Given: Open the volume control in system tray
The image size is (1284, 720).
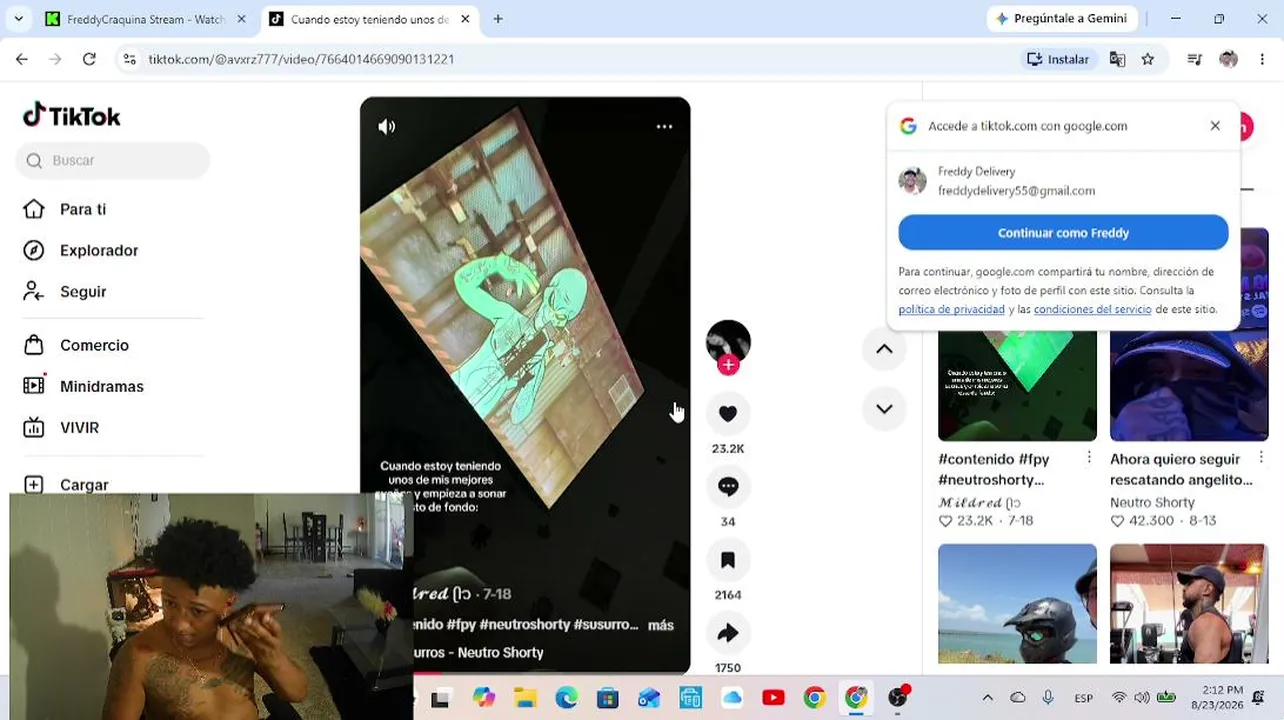Looking at the screenshot, I should [x=1142, y=698].
